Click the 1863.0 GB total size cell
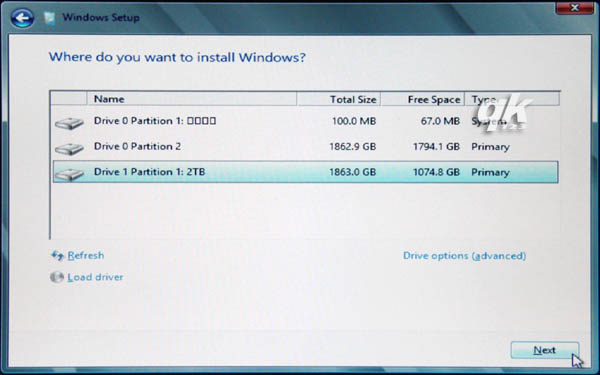 coord(352,172)
